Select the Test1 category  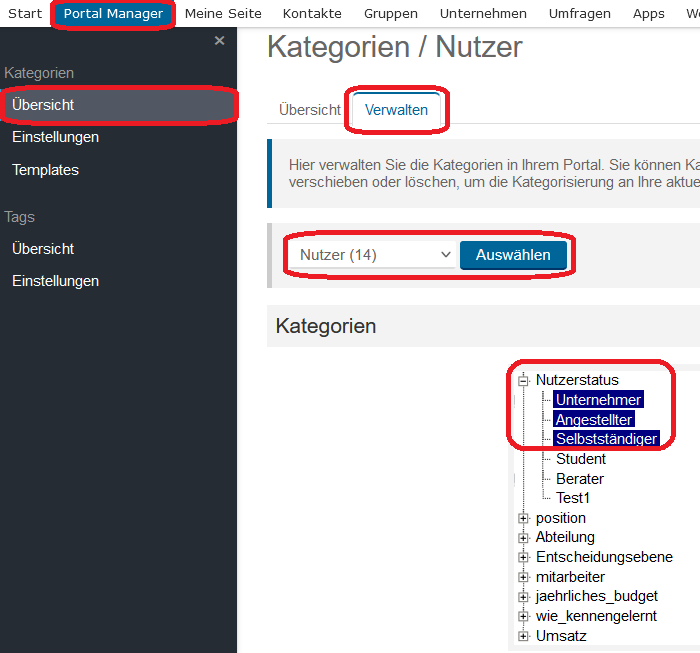point(573,498)
